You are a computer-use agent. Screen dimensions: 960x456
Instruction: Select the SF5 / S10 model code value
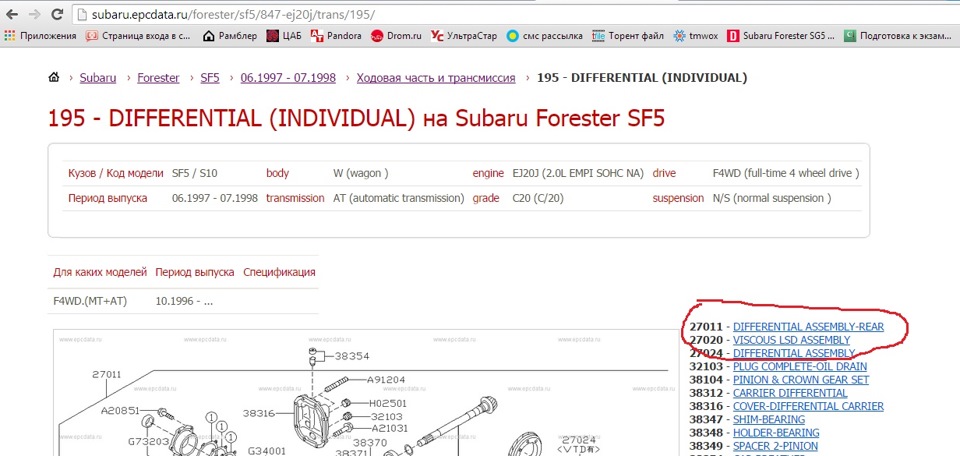[195, 173]
